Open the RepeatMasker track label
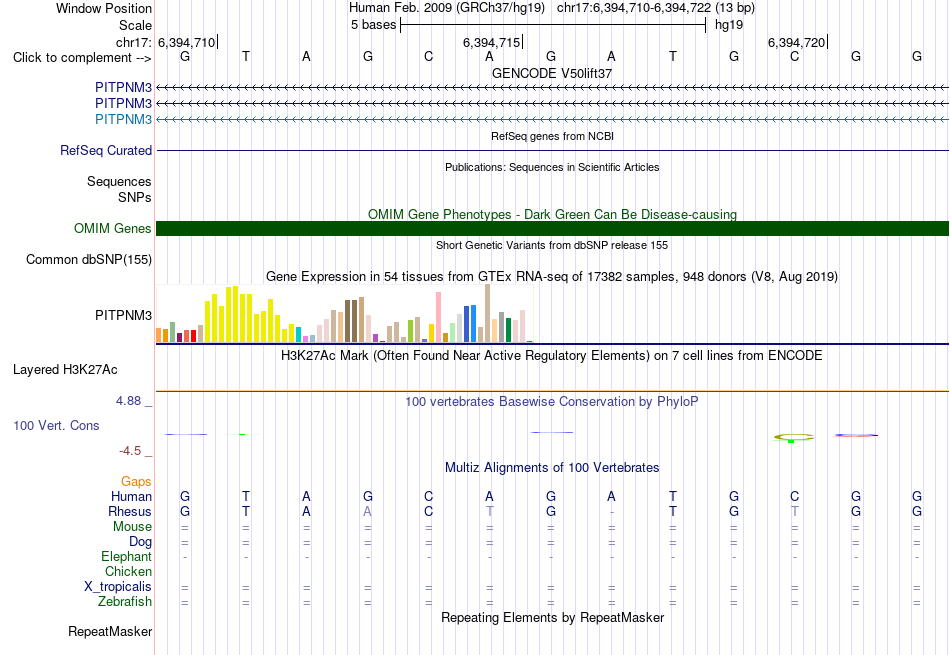 pos(110,631)
